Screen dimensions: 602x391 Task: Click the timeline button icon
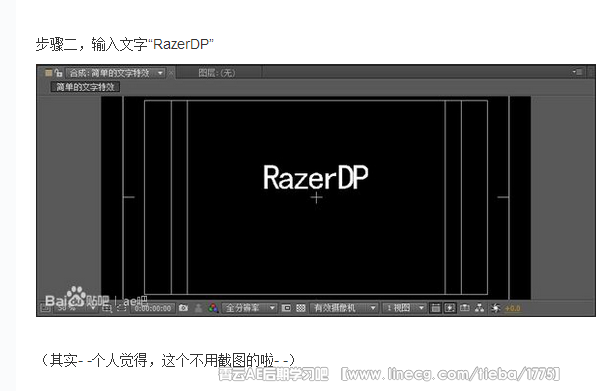tap(465, 308)
